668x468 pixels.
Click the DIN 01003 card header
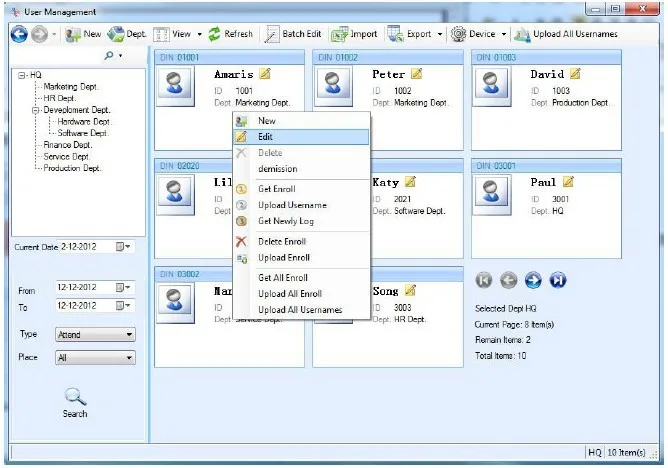click(546, 57)
